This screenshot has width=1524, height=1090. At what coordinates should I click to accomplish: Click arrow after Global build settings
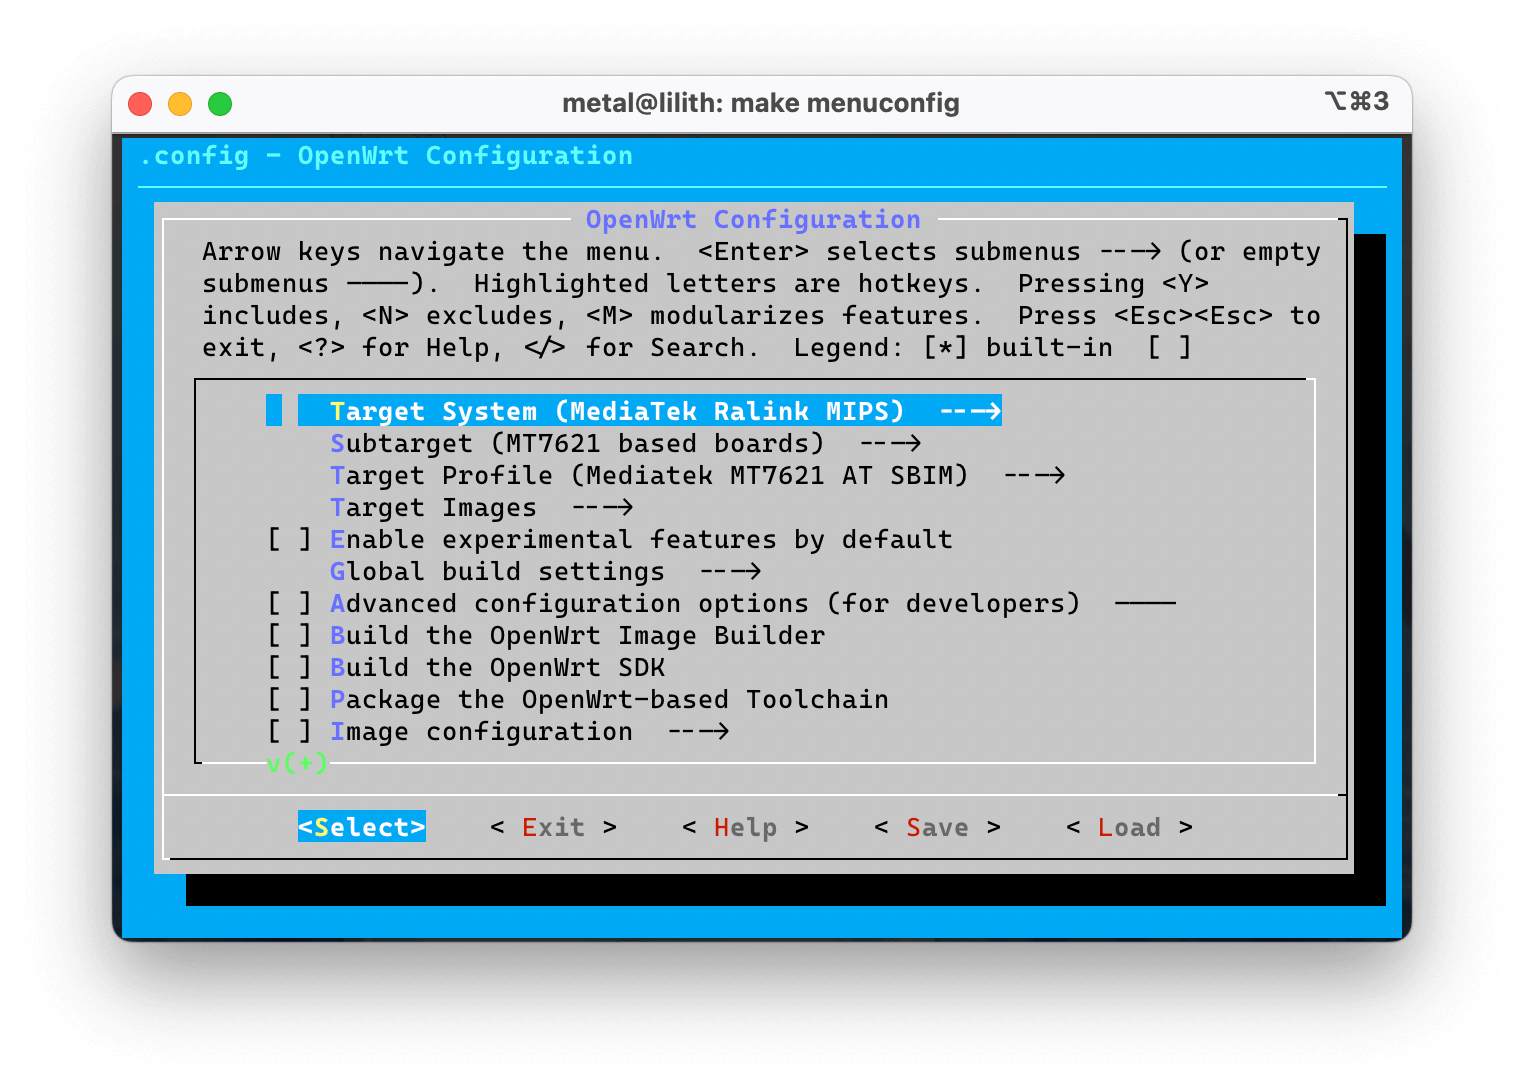730,571
